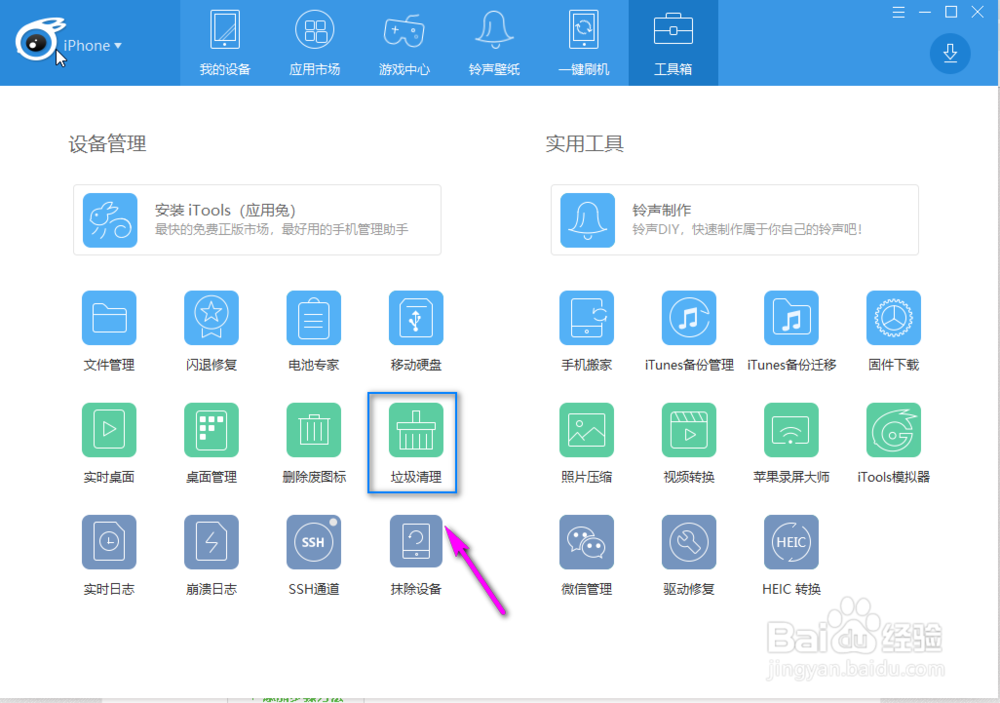This screenshot has height=703, width=1000.
Task: Open the downloads arrow button in header
Action: (950, 53)
